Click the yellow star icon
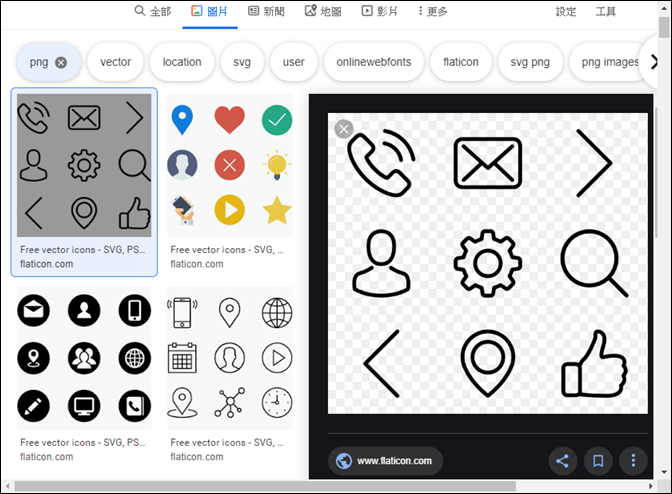The width and height of the screenshot is (672, 494). click(277, 210)
